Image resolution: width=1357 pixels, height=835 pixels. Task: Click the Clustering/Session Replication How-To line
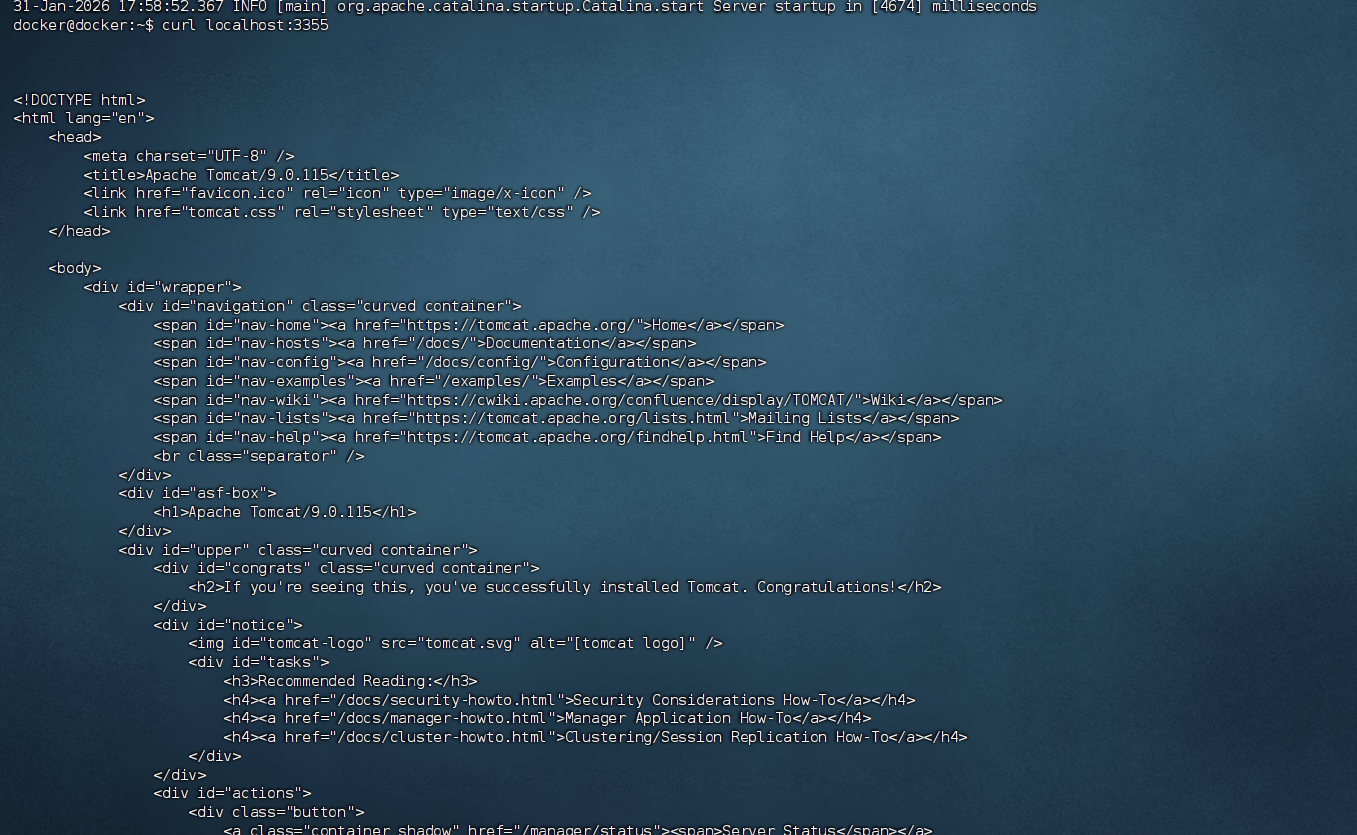[596, 737]
